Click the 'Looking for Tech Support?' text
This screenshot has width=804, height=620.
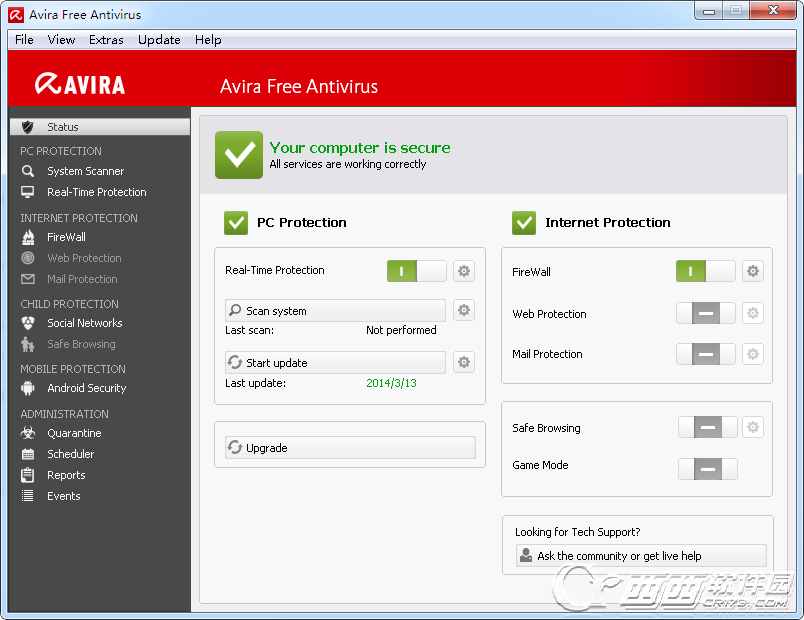(577, 532)
